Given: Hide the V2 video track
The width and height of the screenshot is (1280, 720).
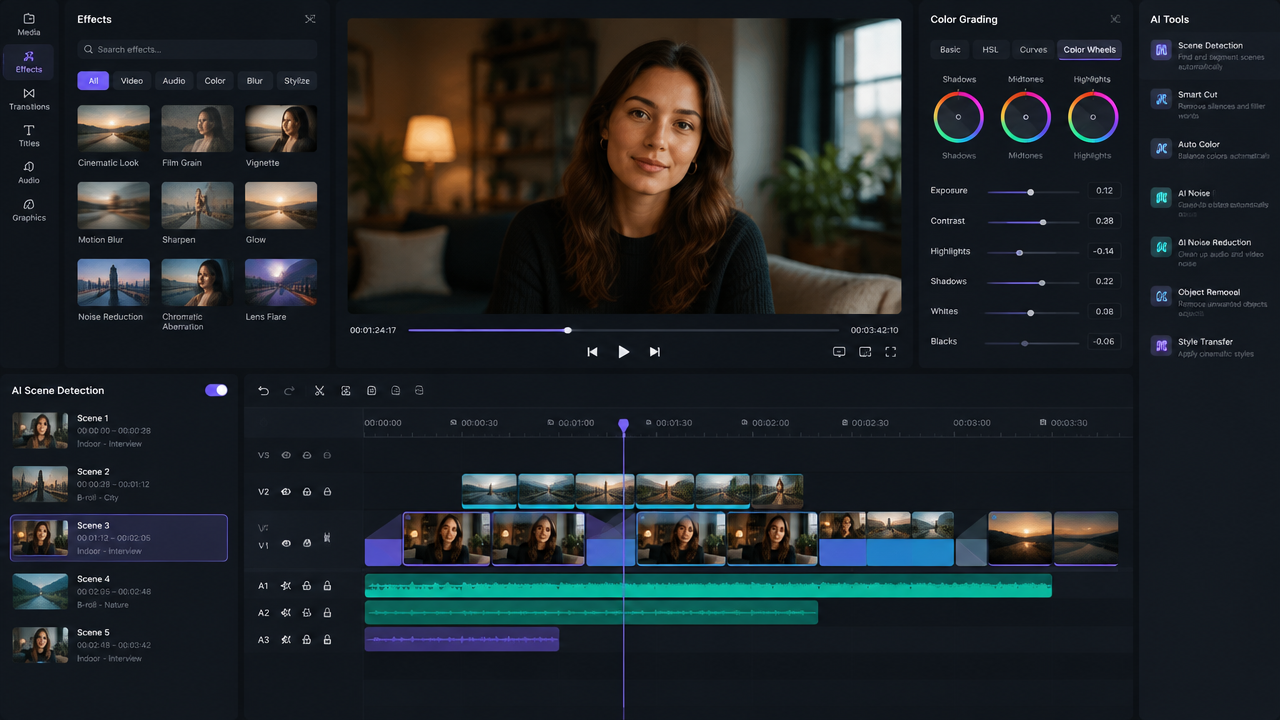Looking at the screenshot, I should point(286,492).
